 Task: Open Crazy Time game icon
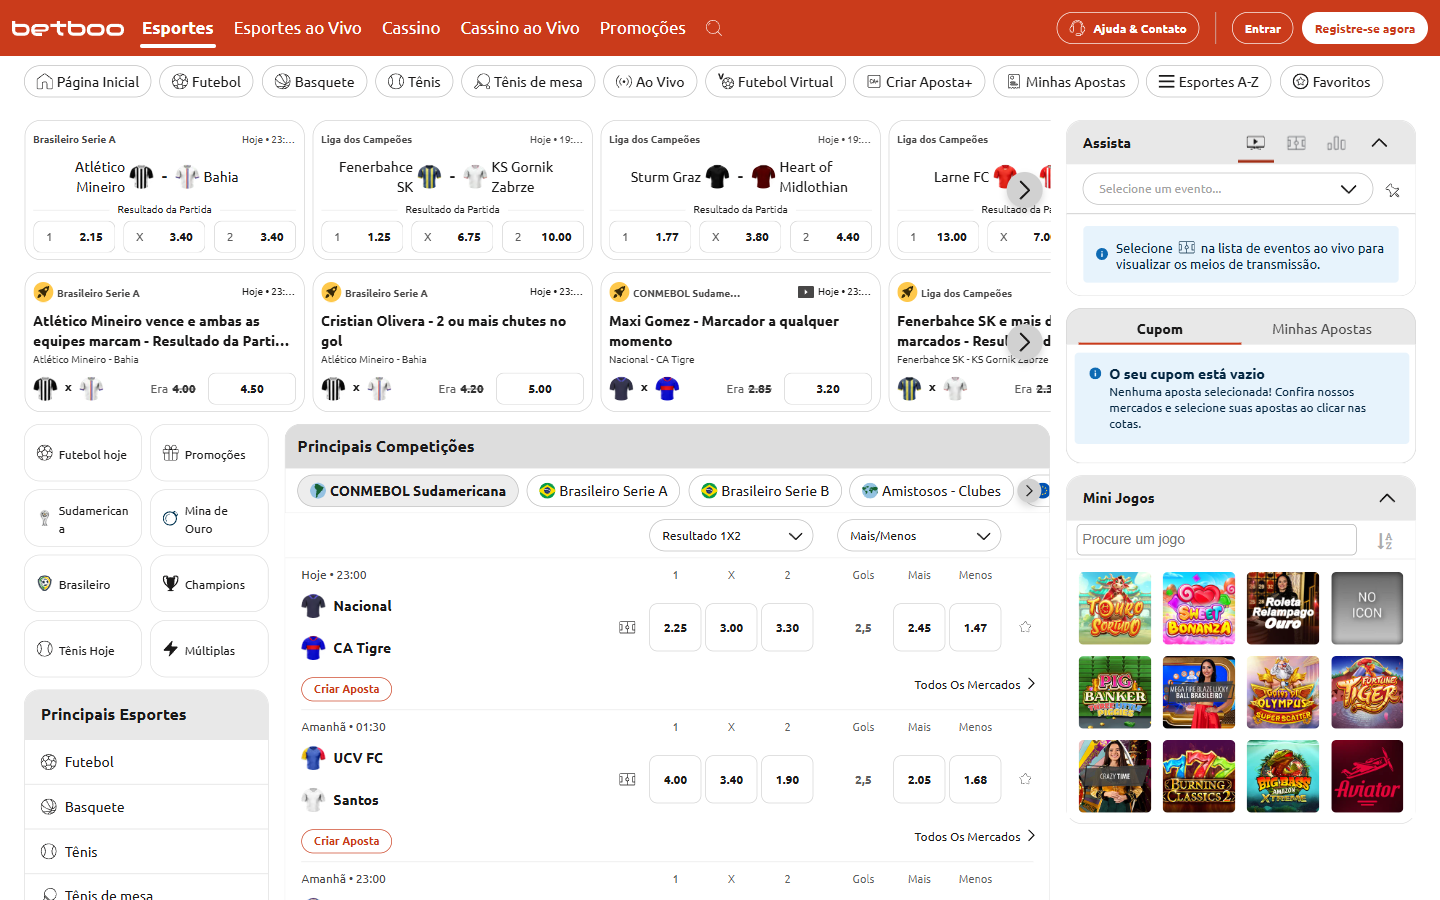tap(1115, 776)
